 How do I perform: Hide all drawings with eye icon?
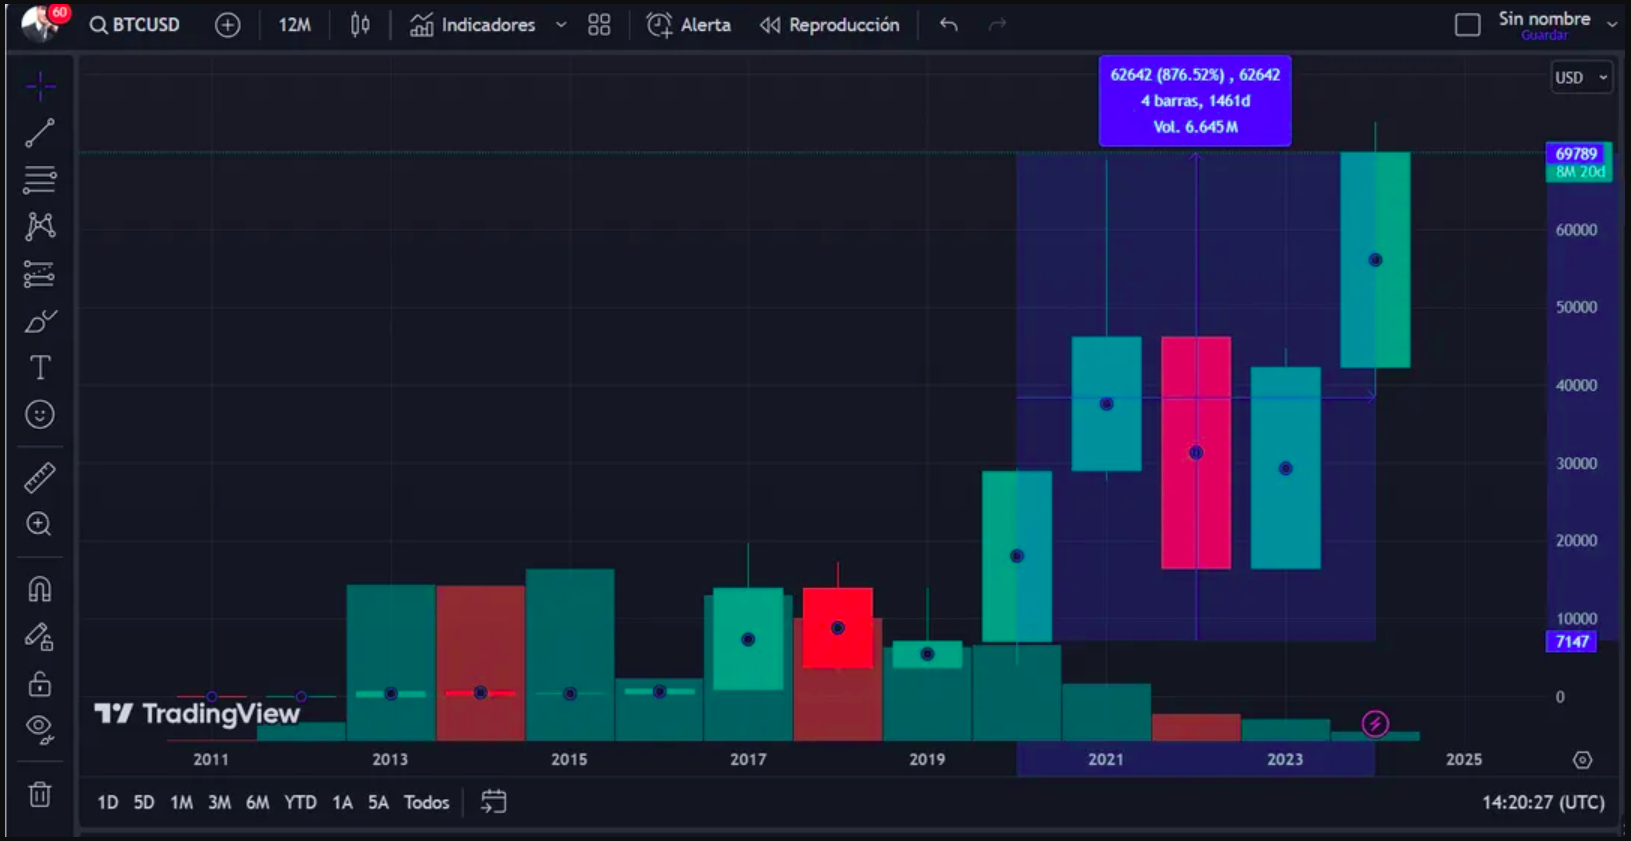point(40,729)
